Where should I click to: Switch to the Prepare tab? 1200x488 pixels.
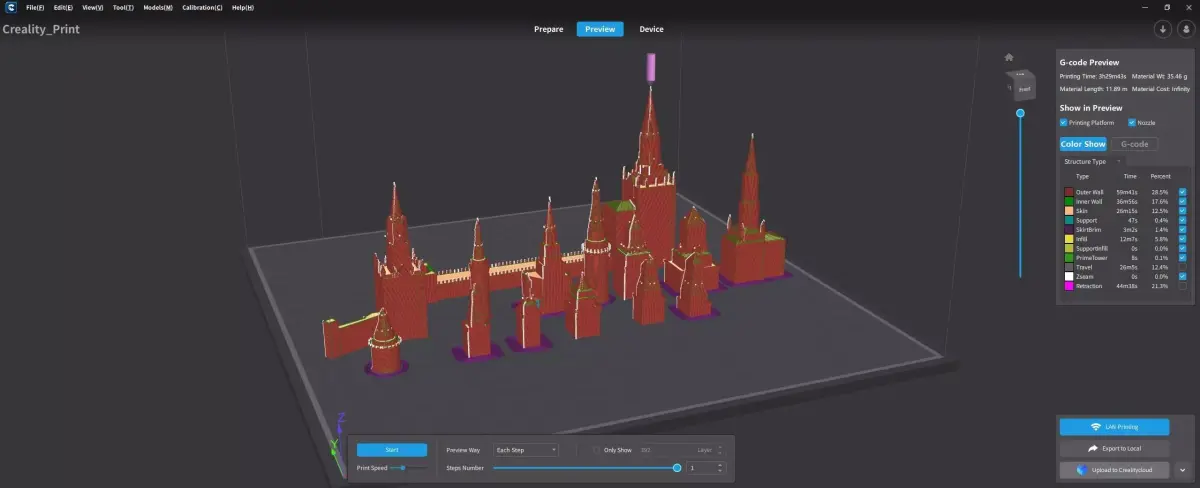pyautogui.click(x=548, y=29)
